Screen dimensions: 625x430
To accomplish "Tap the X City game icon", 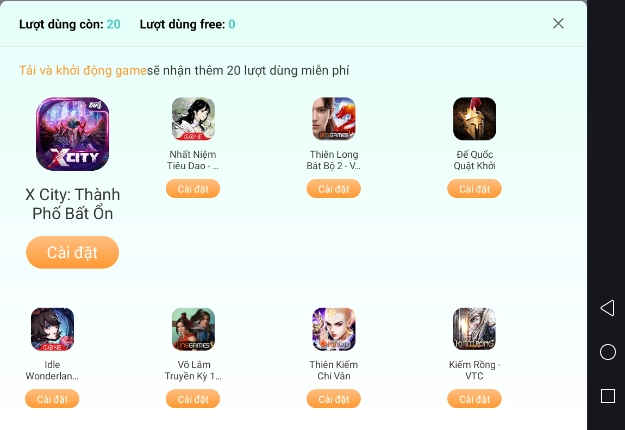I will tap(73, 134).
